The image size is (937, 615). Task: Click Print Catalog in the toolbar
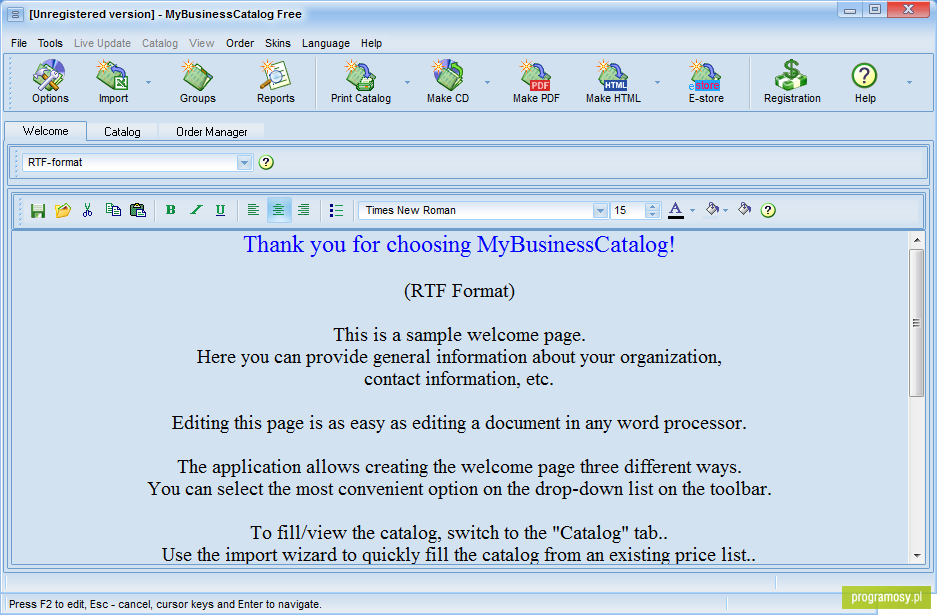tap(361, 82)
